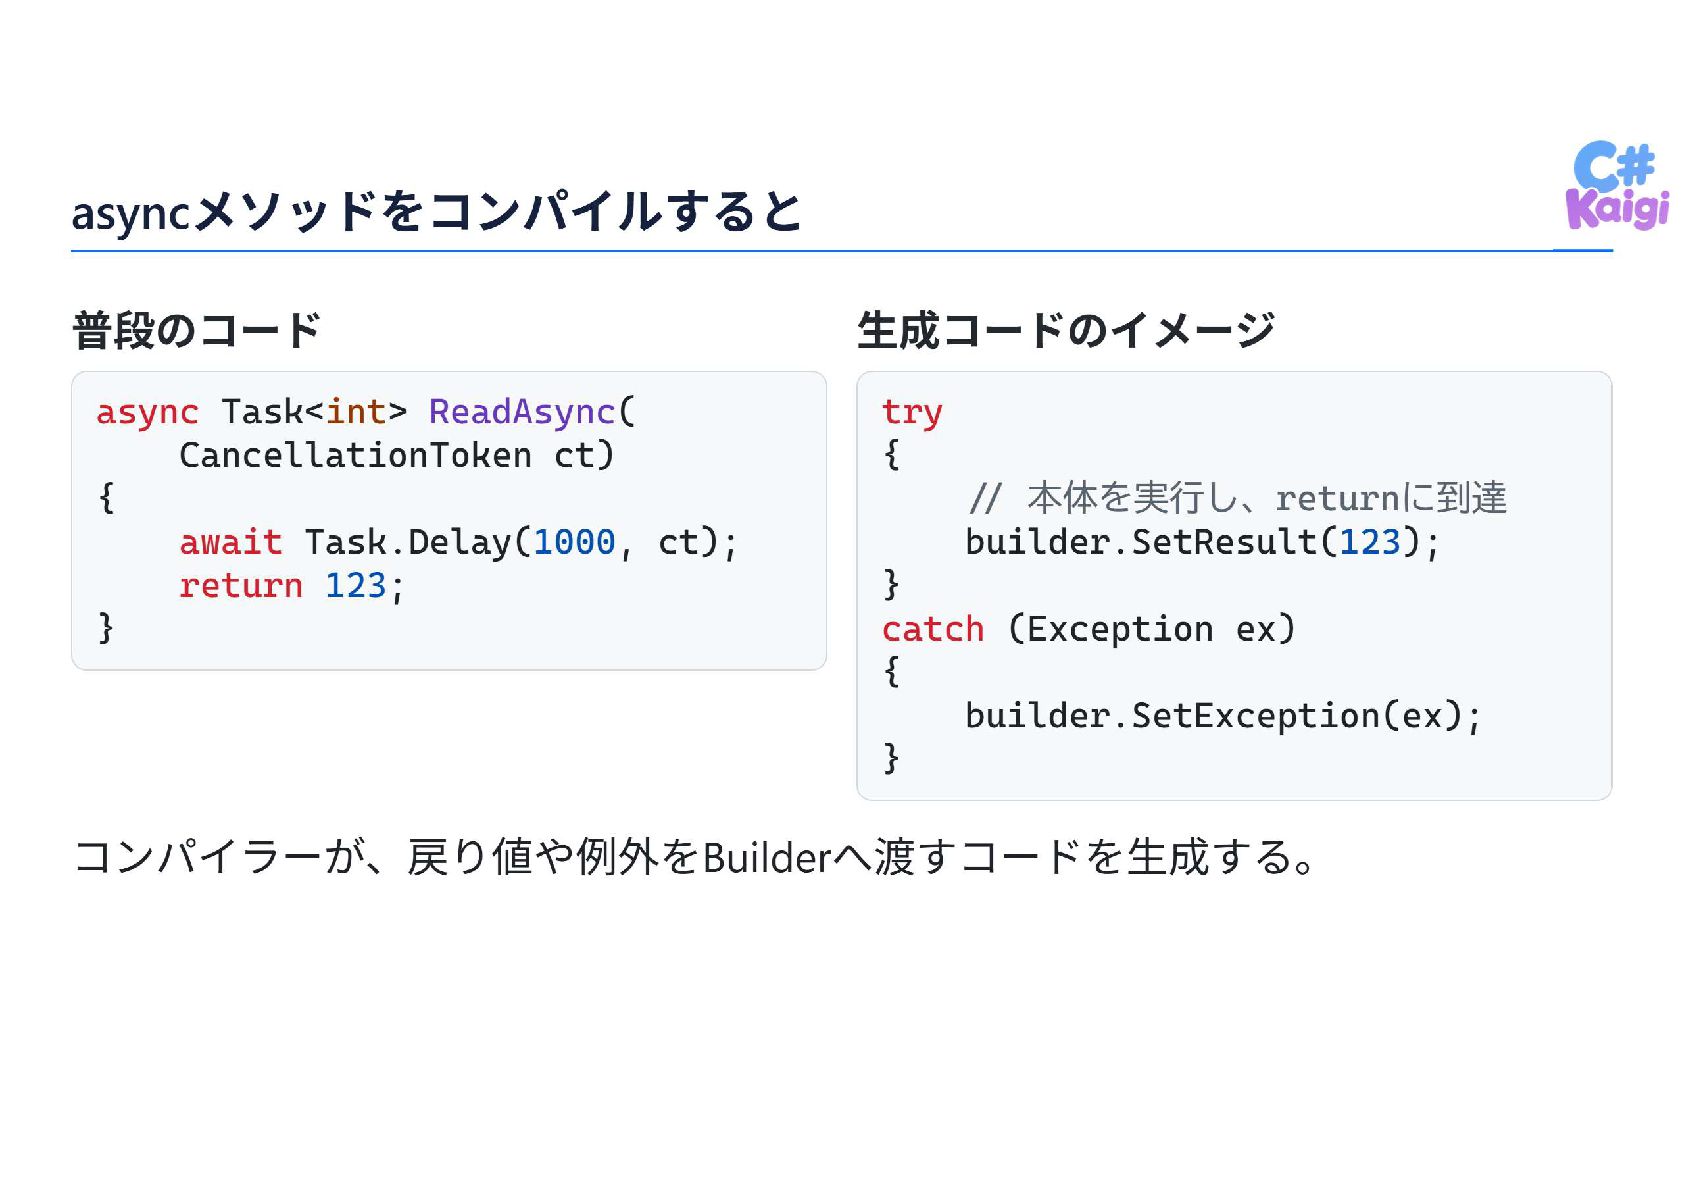1684x1191 pixels.
Task: Click the await keyword
Action: tap(231, 542)
